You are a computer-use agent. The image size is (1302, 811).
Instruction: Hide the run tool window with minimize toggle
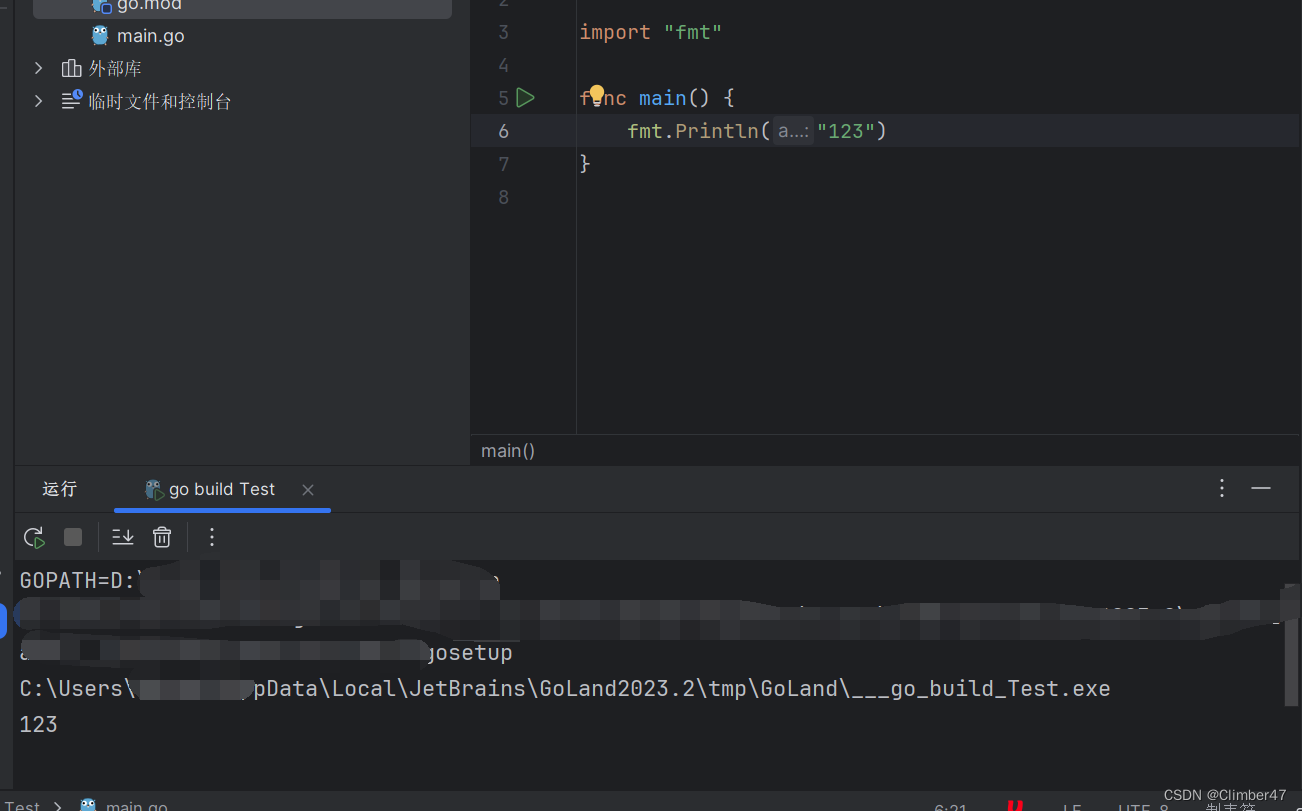click(1260, 488)
